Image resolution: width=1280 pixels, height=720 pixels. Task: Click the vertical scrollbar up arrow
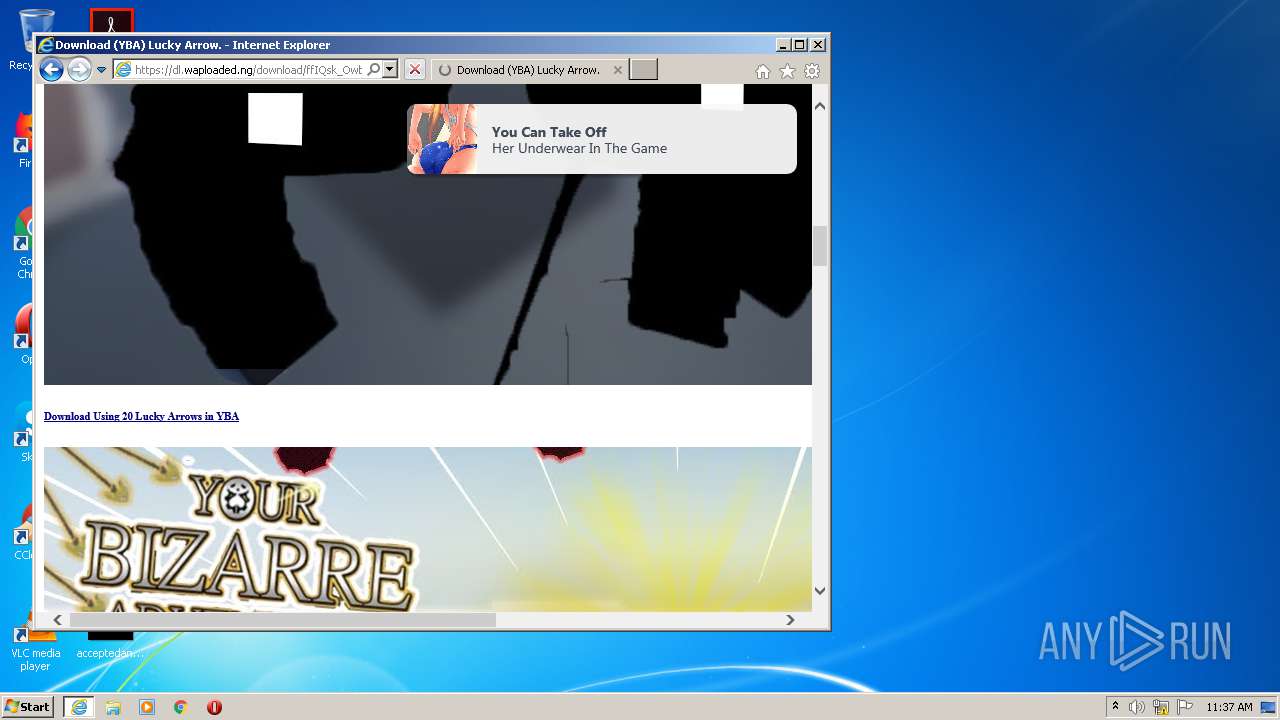tap(820, 105)
